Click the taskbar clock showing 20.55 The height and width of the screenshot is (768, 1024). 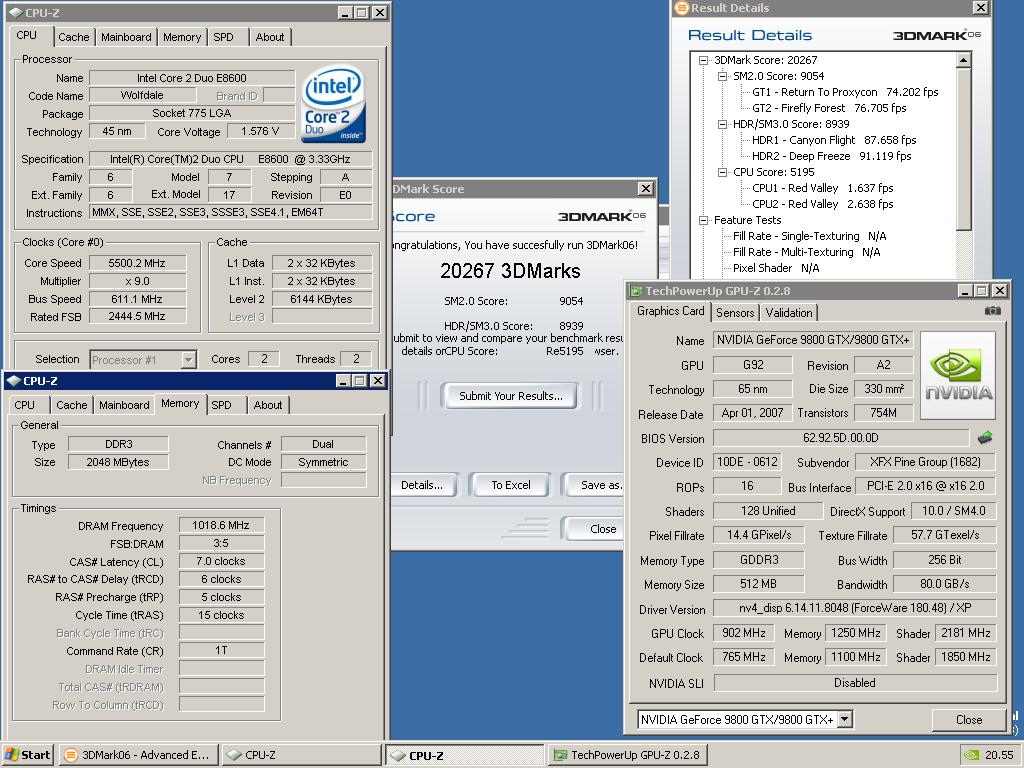(x=999, y=755)
